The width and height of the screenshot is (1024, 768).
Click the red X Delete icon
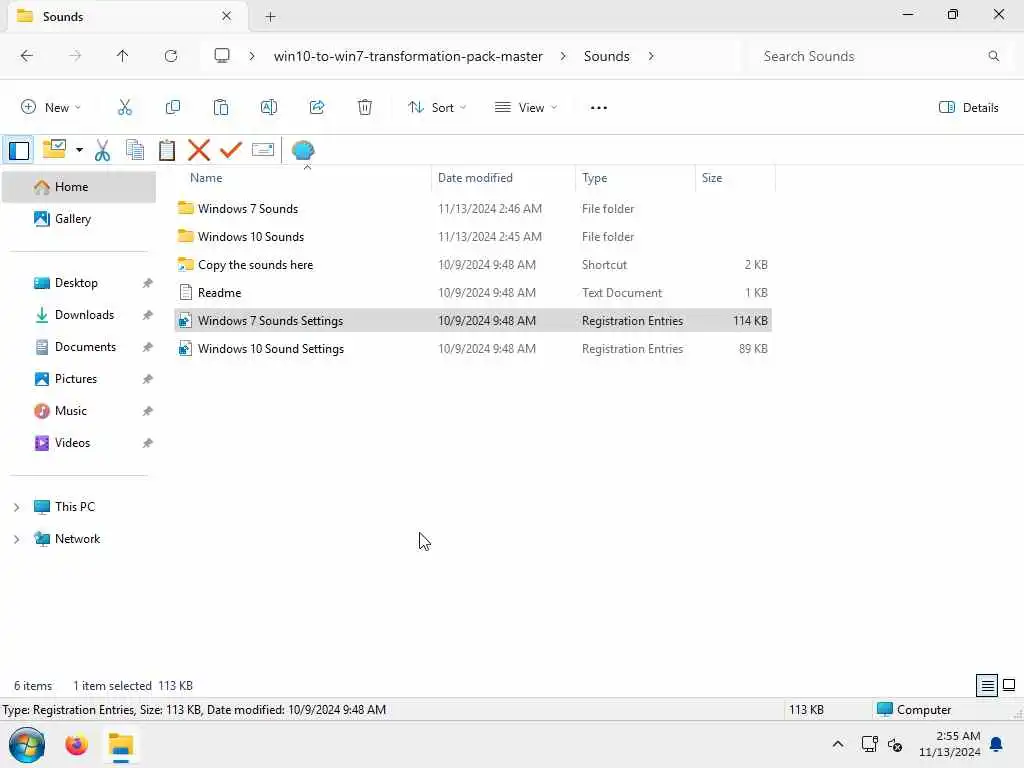pyautogui.click(x=199, y=150)
